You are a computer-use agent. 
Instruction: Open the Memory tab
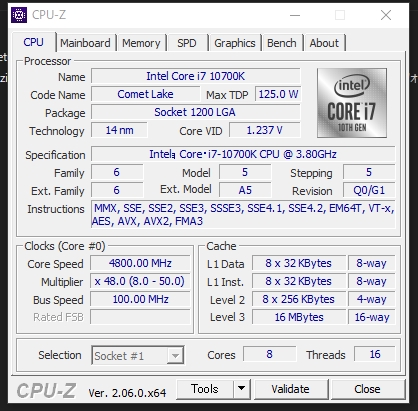141,43
